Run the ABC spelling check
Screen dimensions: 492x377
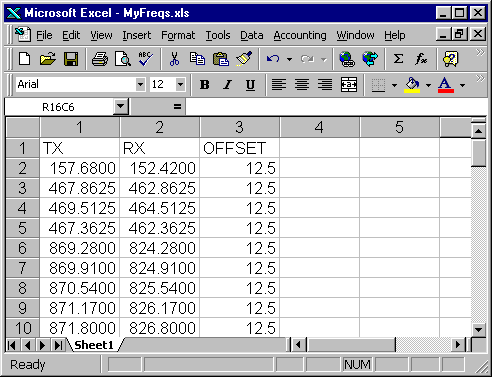coord(145,60)
